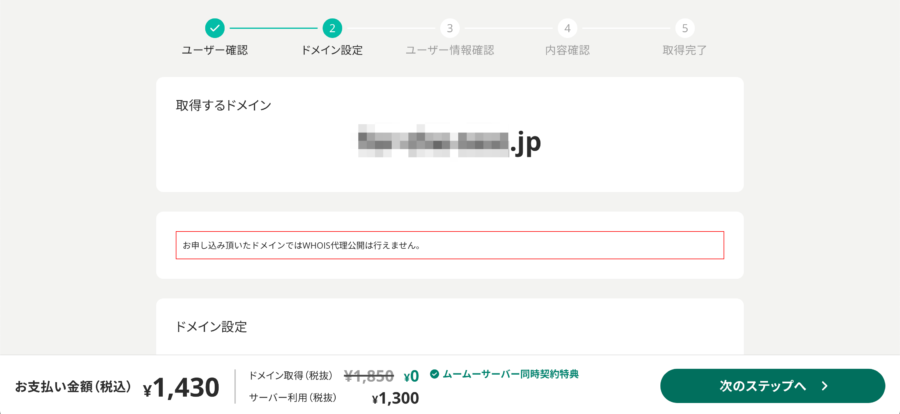The height and width of the screenshot is (414, 900).
Task: Click step 5 circle in progress bar
Action: click(684, 28)
